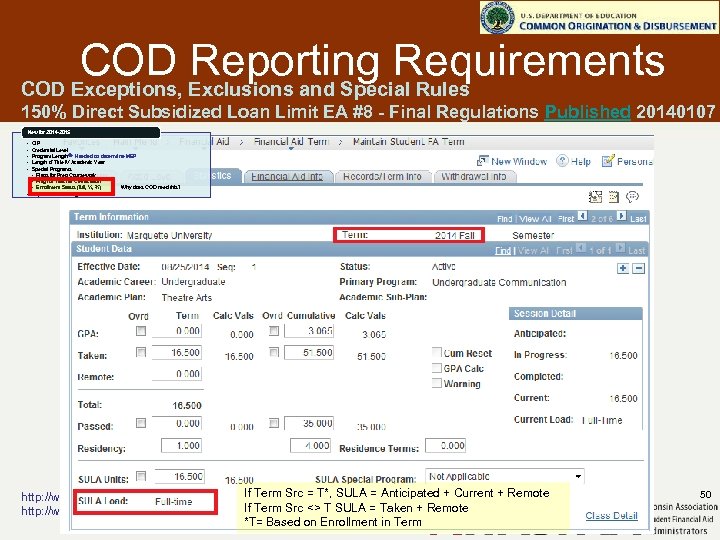The height and width of the screenshot is (540, 720).
Task: Toggle the Passed Cumulative override checkbox
Action: coord(274,423)
